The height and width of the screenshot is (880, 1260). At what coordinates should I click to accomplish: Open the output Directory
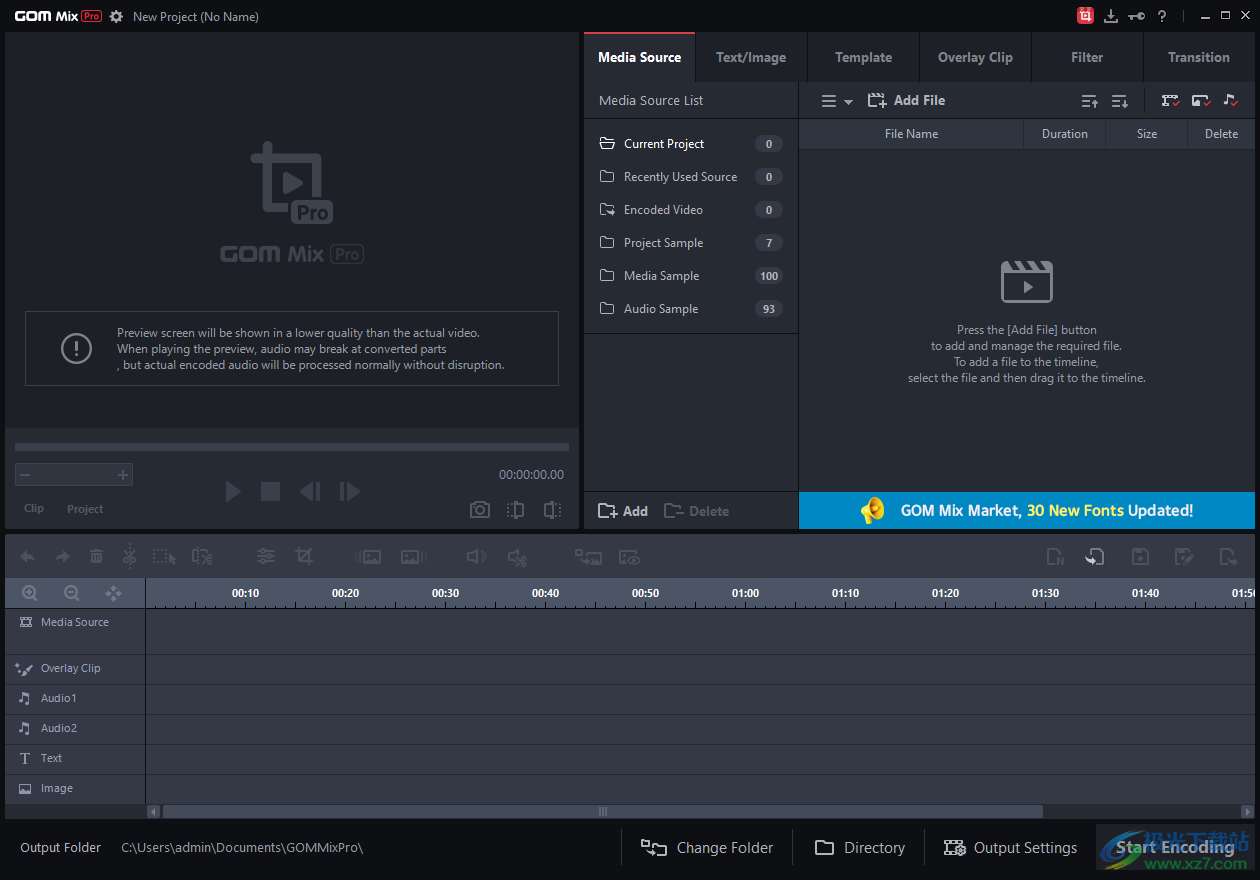coord(860,848)
